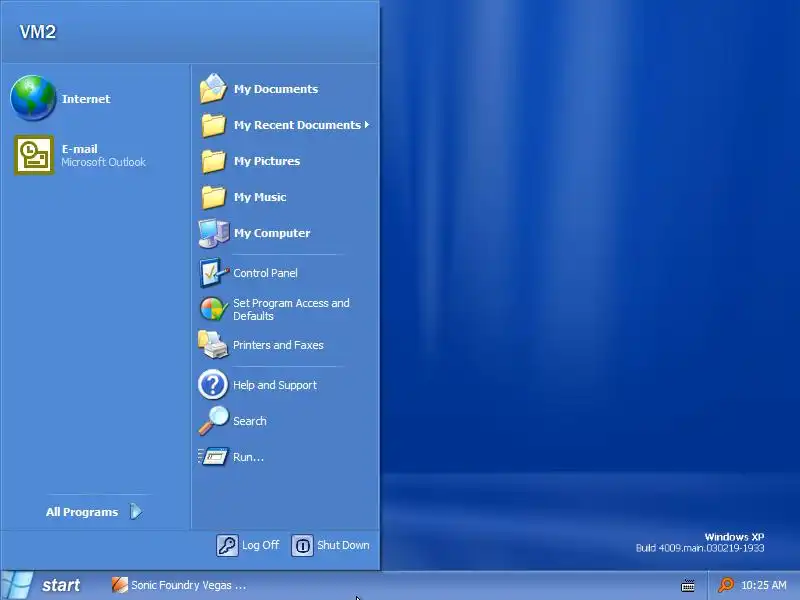This screenshot has width=800, height=600.
Task: Click the Log Off key icon
Action: [227, 545]
